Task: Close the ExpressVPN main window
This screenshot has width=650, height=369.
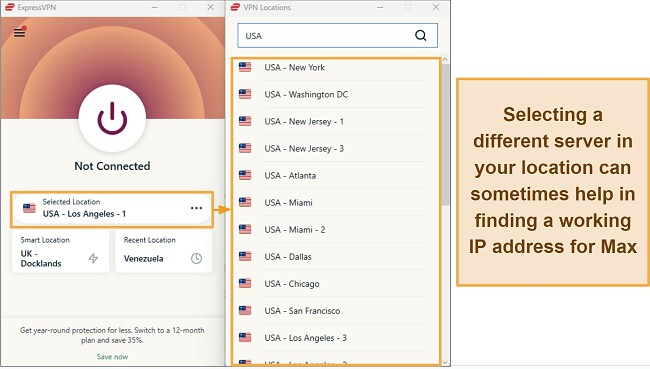Action: click(x=211, y=7)
